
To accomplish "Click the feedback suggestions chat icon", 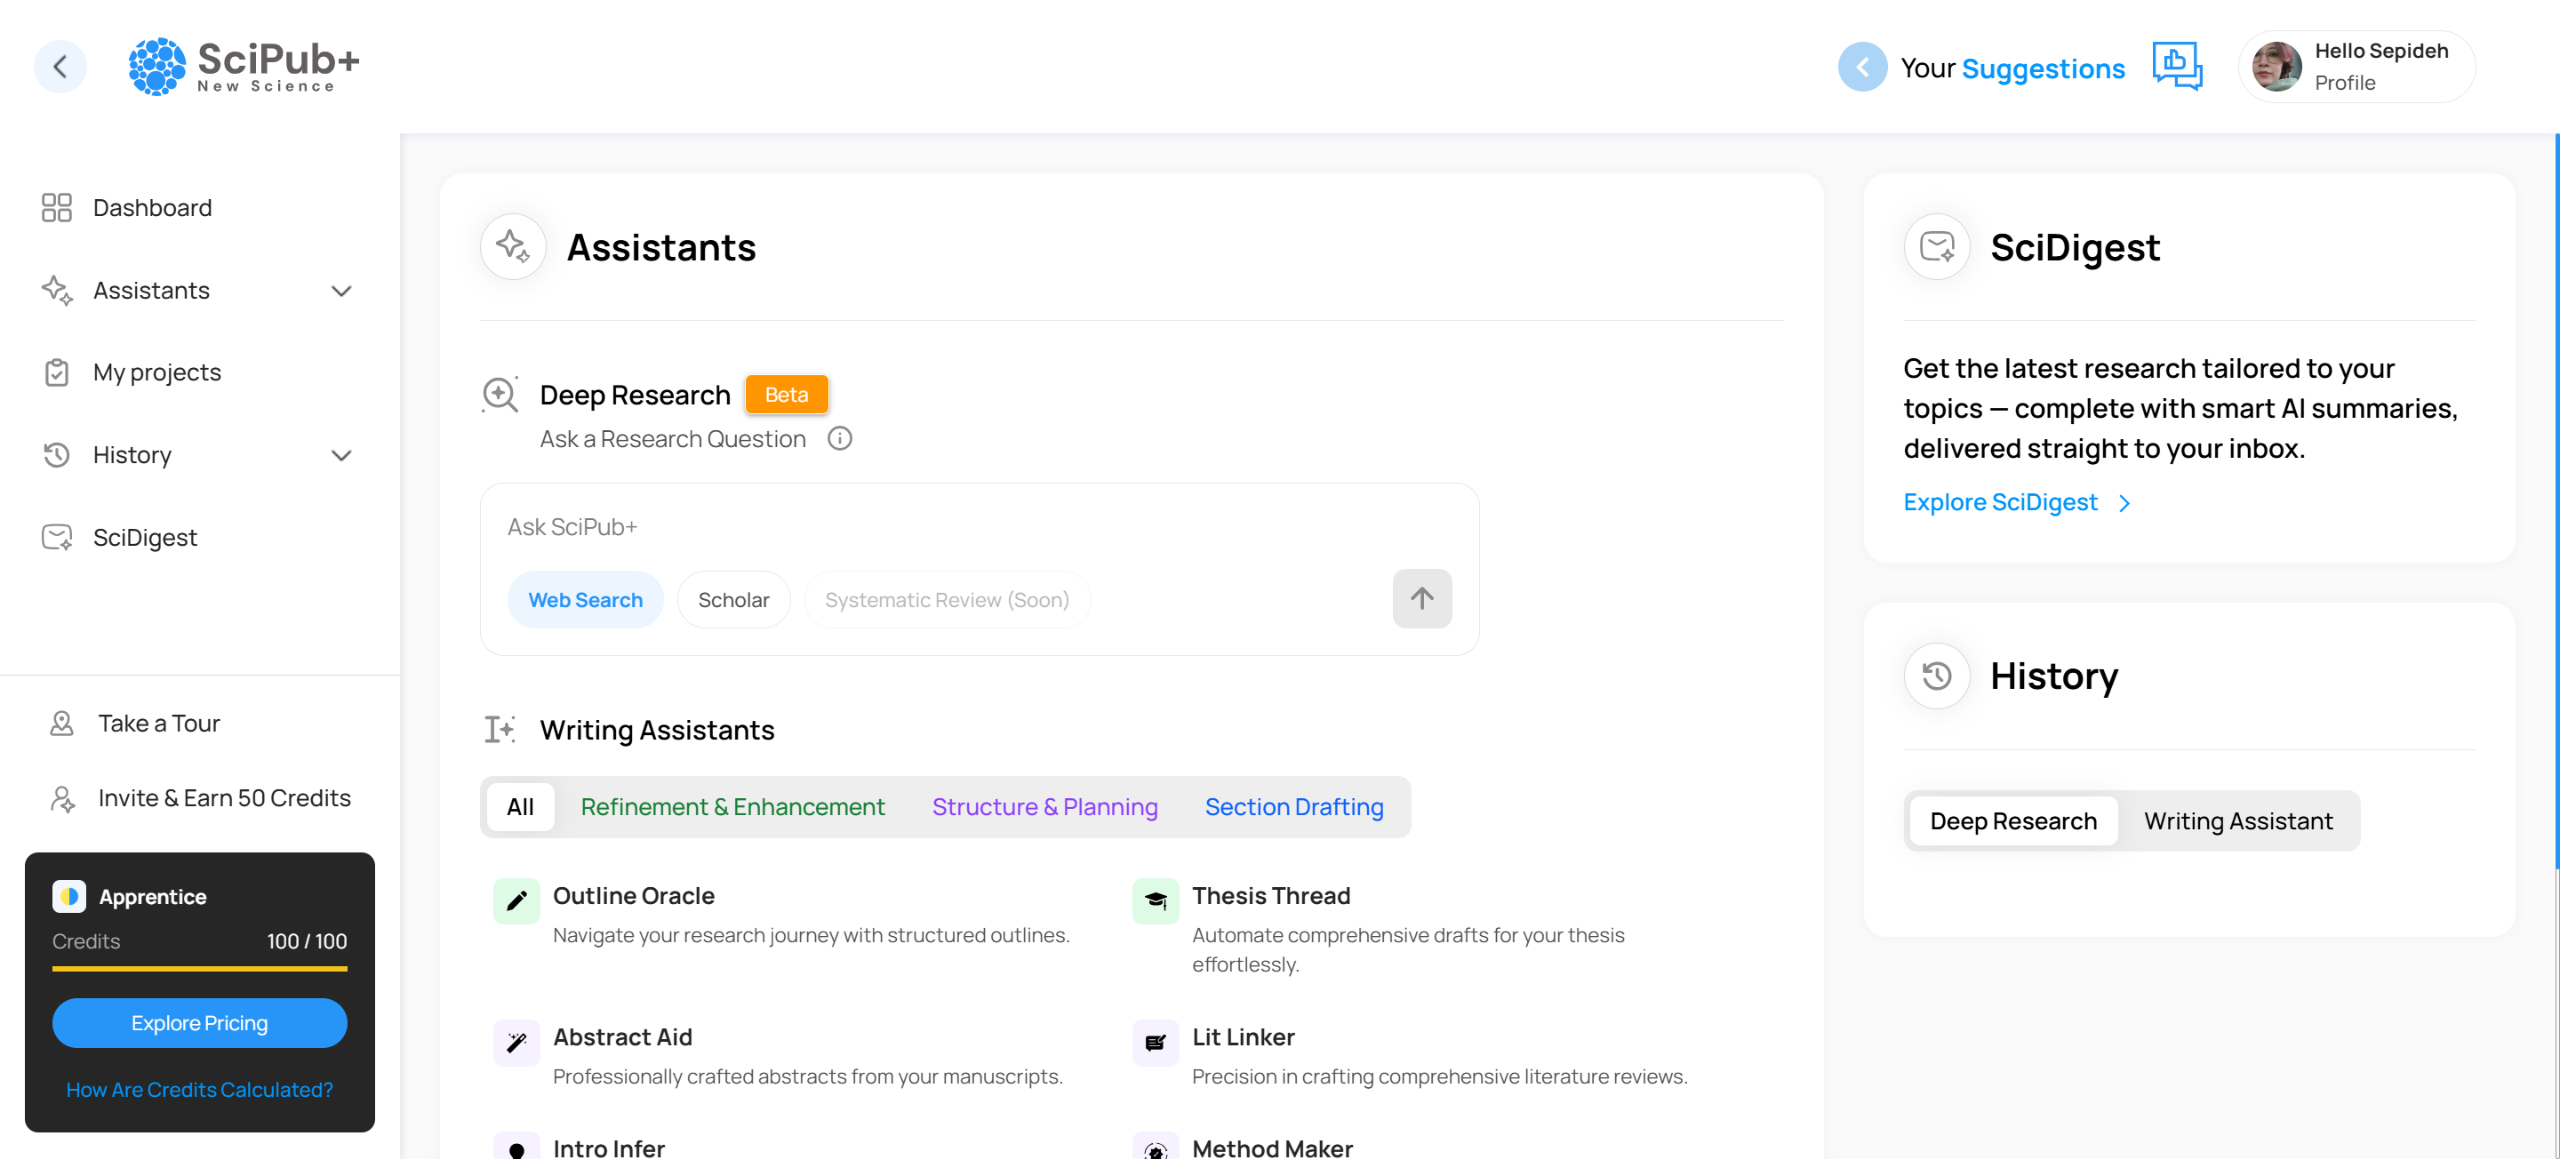I will 2176,67.
